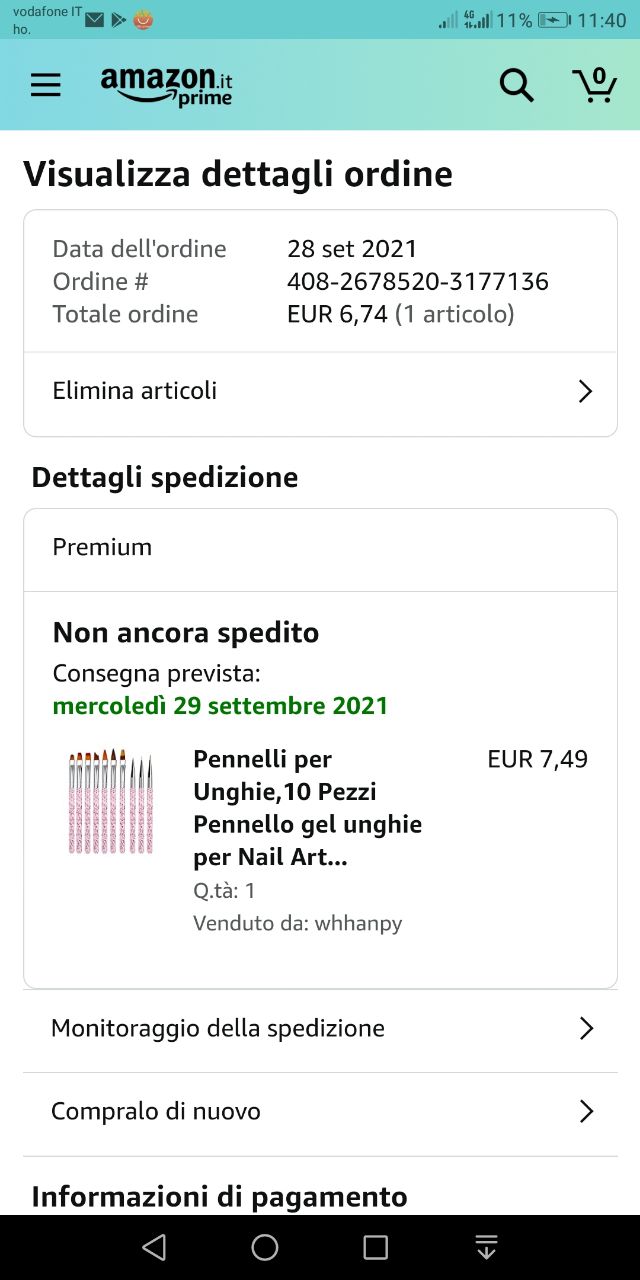Image resolution: width=640 pixels, height=1280 pixels.
Task: Choose Compralo di nuovo
Action: point(156,1112)
